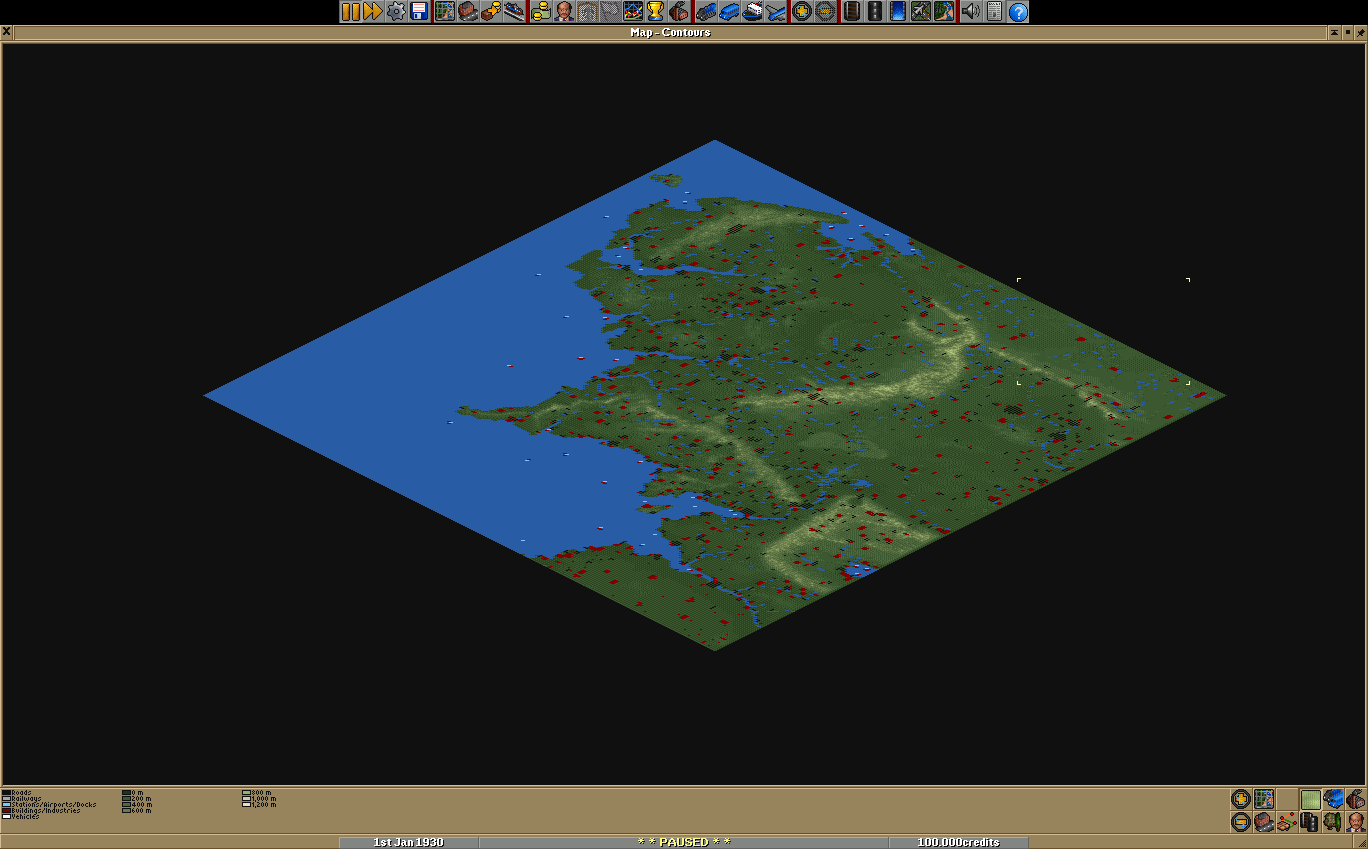Show the list of company ships
1368x849 pixels.
point(752,12)
